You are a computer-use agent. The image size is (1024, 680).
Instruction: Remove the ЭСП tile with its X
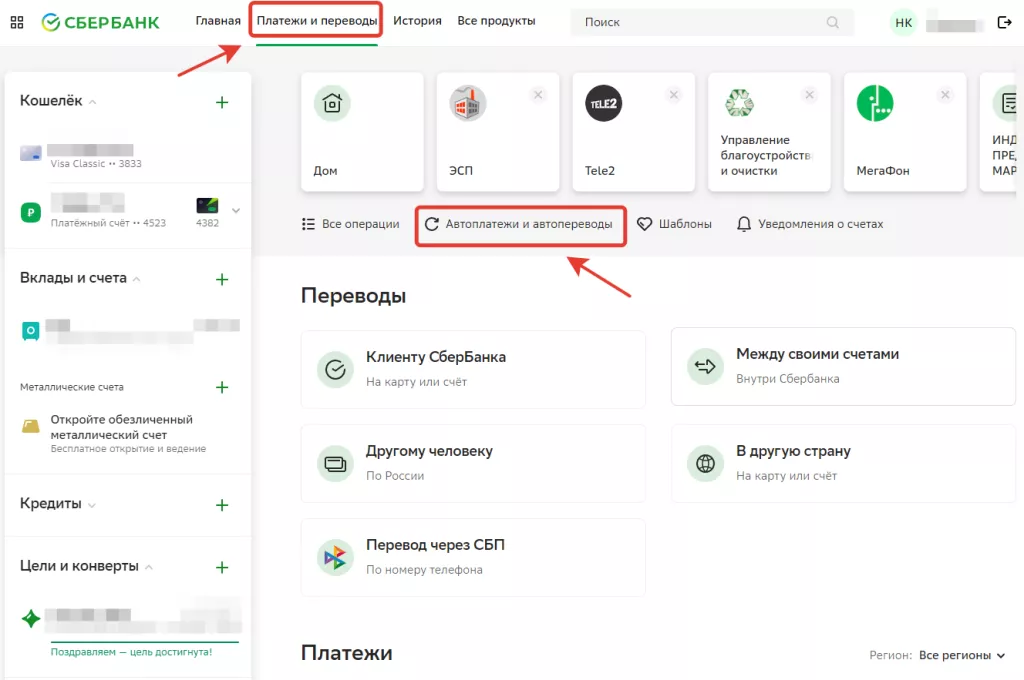538,95
